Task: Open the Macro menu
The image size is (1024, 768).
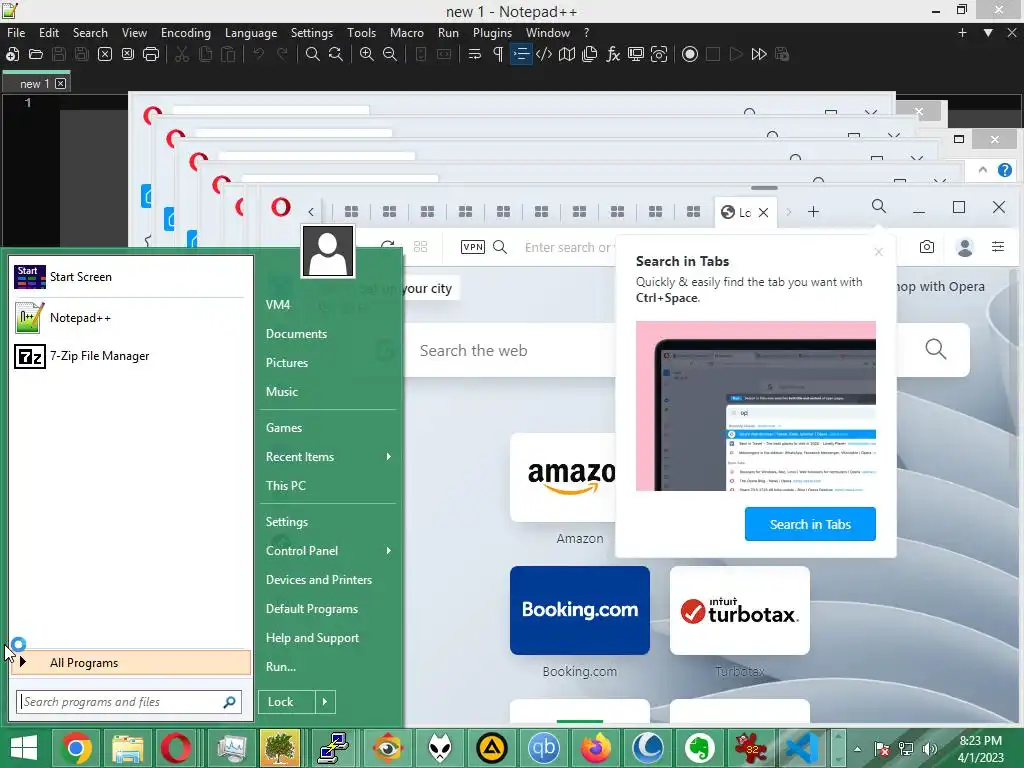Action: pyautogui.click(x=407, y=33)
